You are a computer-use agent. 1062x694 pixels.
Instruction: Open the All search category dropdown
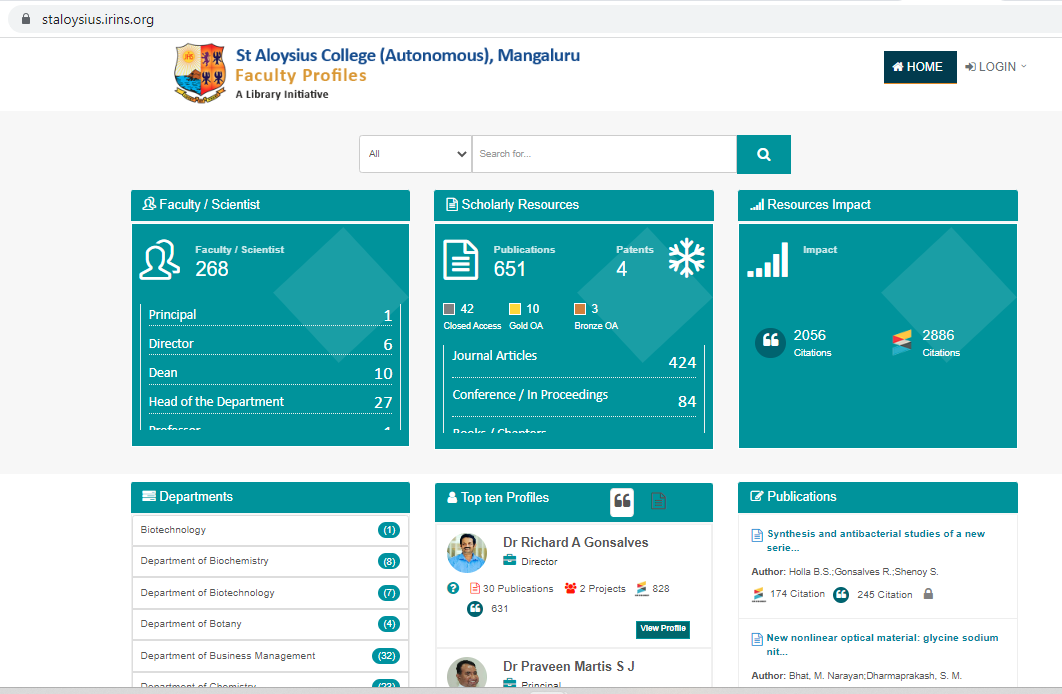[x=416, y=154]
